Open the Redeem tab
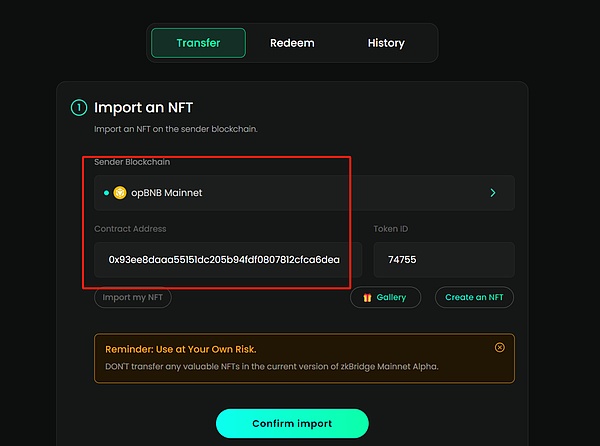Screen dimensions: 600x446 (292, 43)
